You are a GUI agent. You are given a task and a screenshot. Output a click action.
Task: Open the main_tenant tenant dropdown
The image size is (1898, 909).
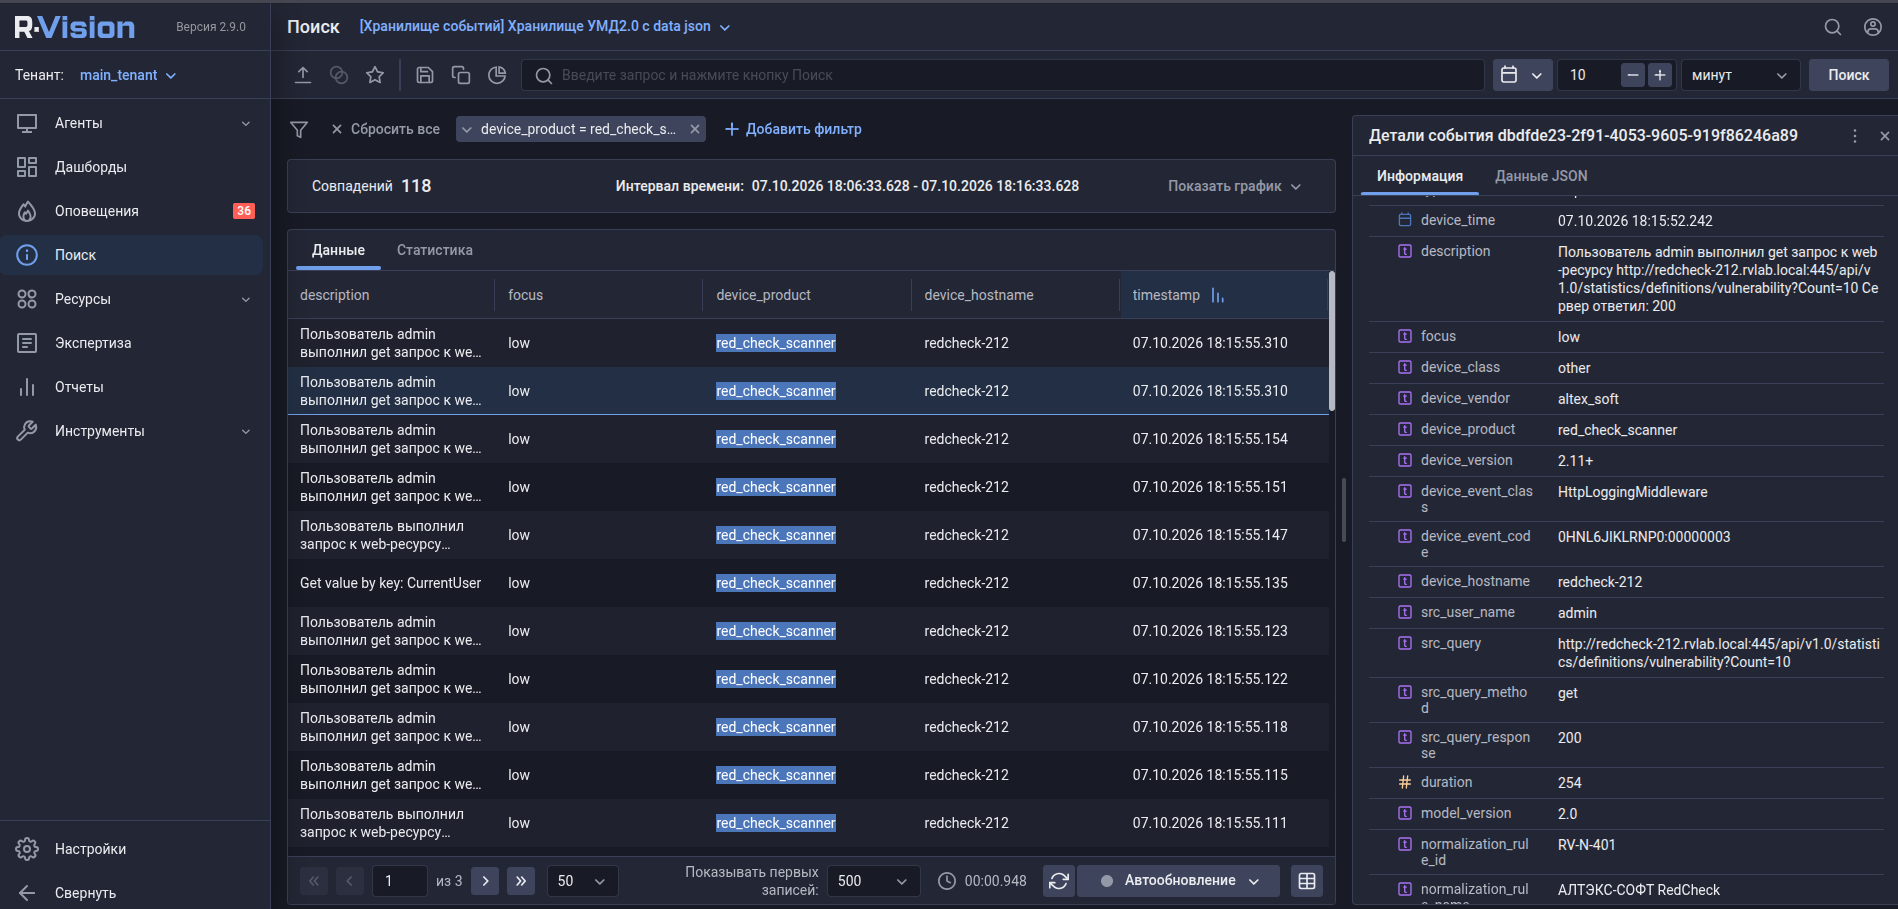tap(128, 75)
